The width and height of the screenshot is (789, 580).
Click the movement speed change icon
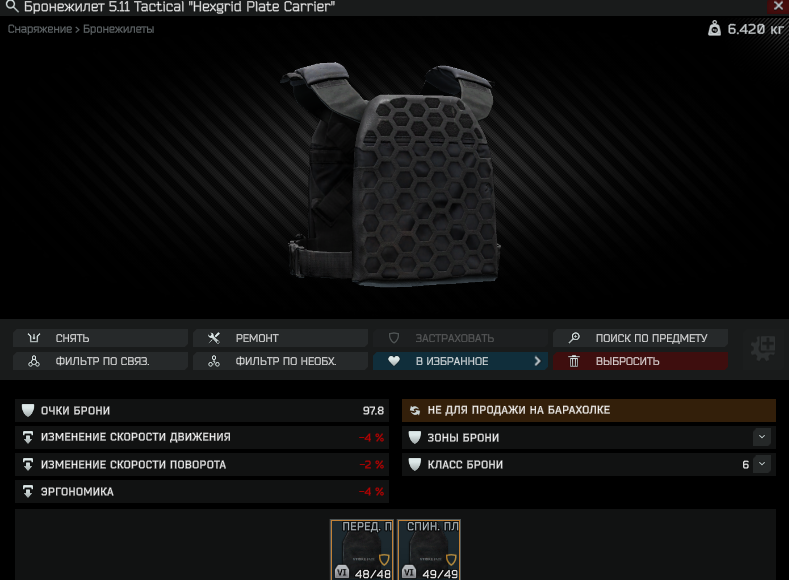click(x=28, y=437)
